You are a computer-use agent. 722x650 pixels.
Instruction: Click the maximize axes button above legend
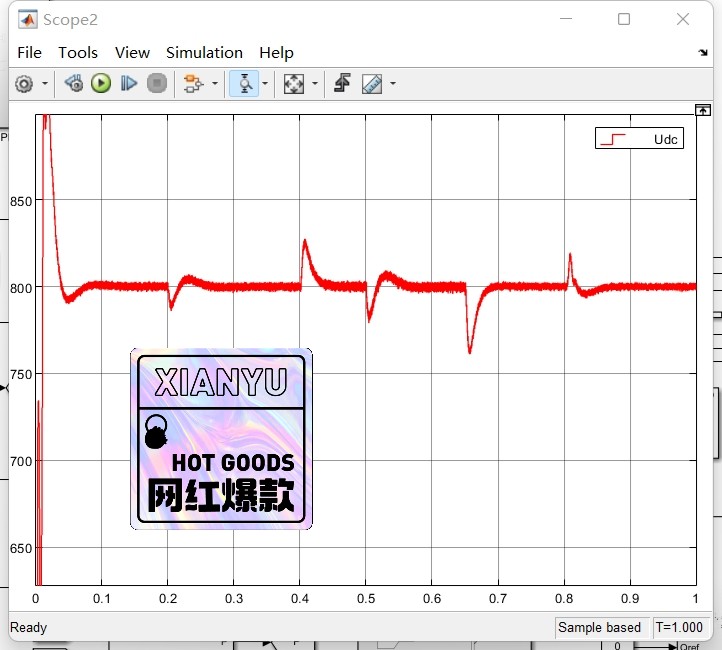[703, 110]
